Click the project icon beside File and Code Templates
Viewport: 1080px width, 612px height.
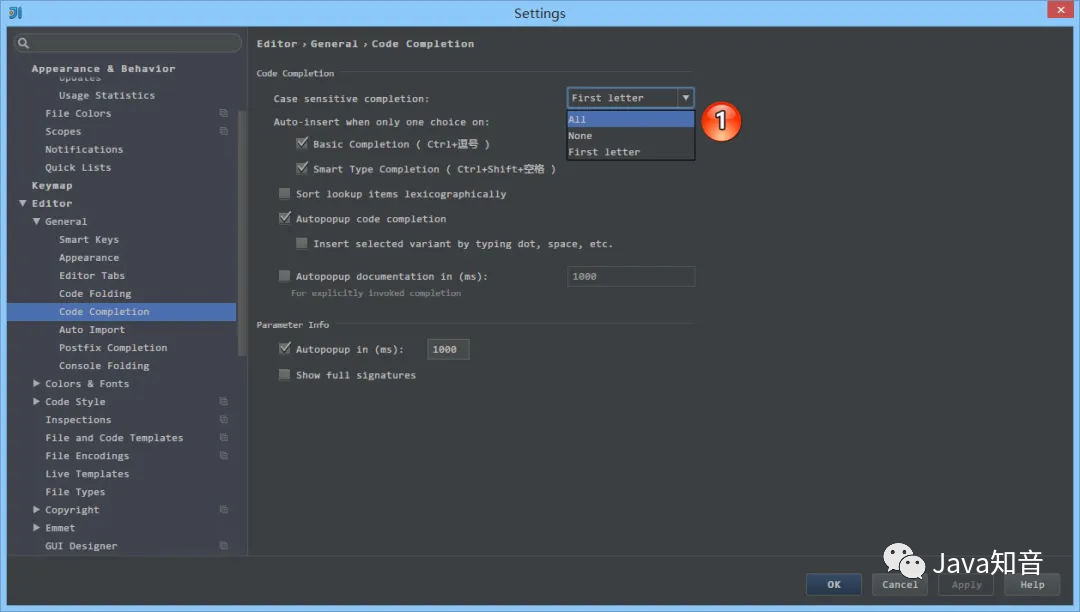click(x=224, y=437)
